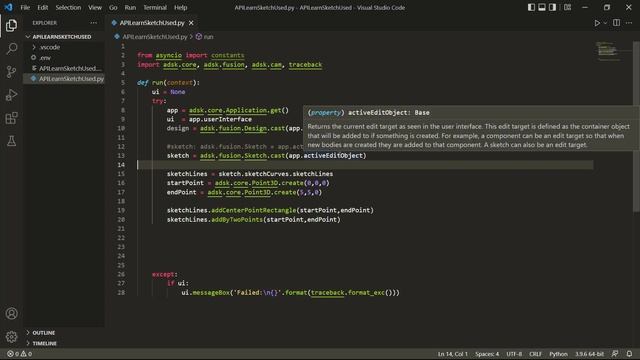
Task: Open the Go menu
Action: tap(113, 7)
